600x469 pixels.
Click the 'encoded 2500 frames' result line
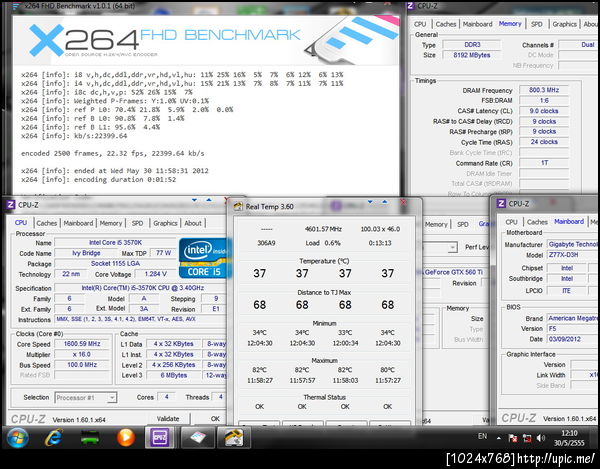(x=112, y=153)
